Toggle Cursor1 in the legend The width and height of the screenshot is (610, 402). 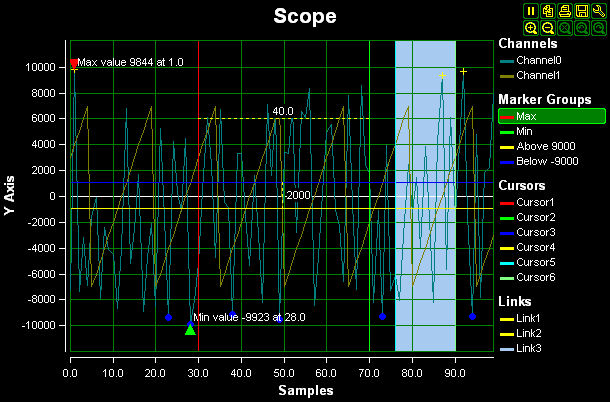tap(540, 203)
